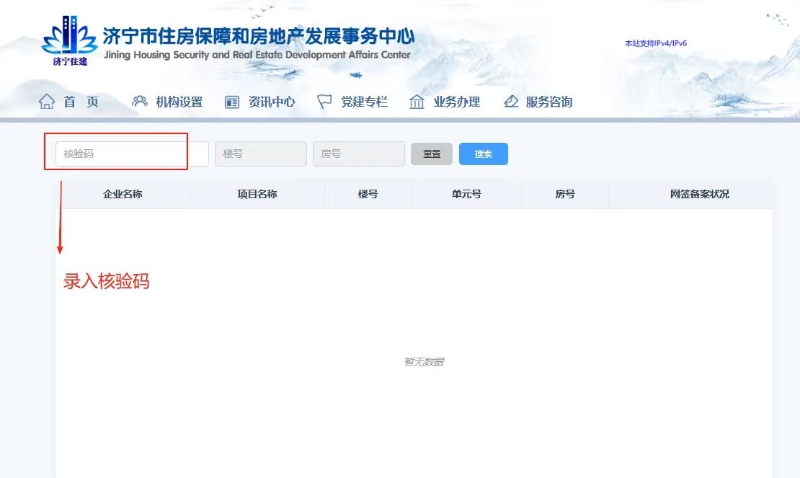
Task: Click the flag icon for 党建专栏
Action: (325, 102)
